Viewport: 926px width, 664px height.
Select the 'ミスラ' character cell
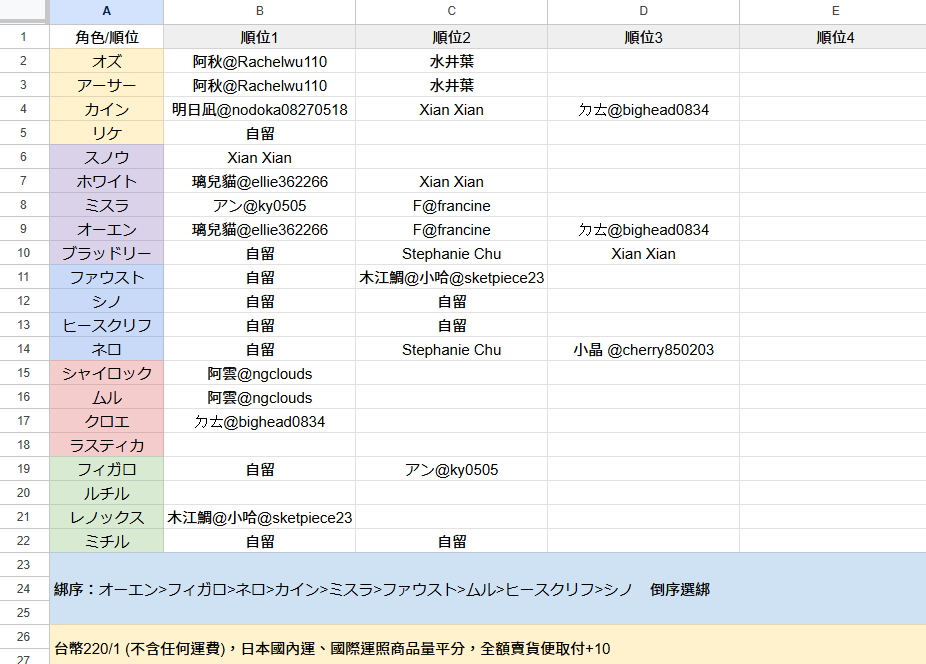click(x=106, y=206)
